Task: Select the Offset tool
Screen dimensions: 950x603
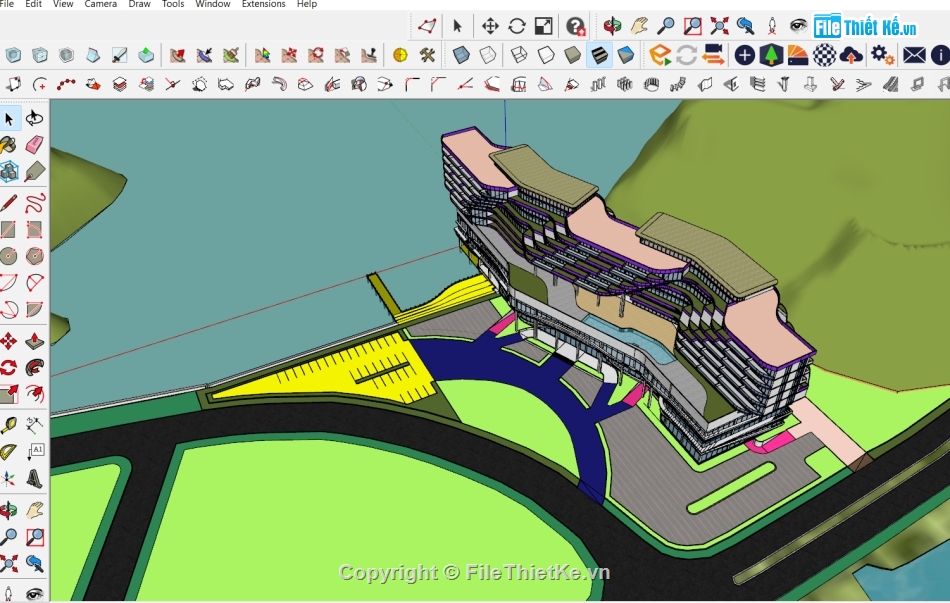Action: 35,394
